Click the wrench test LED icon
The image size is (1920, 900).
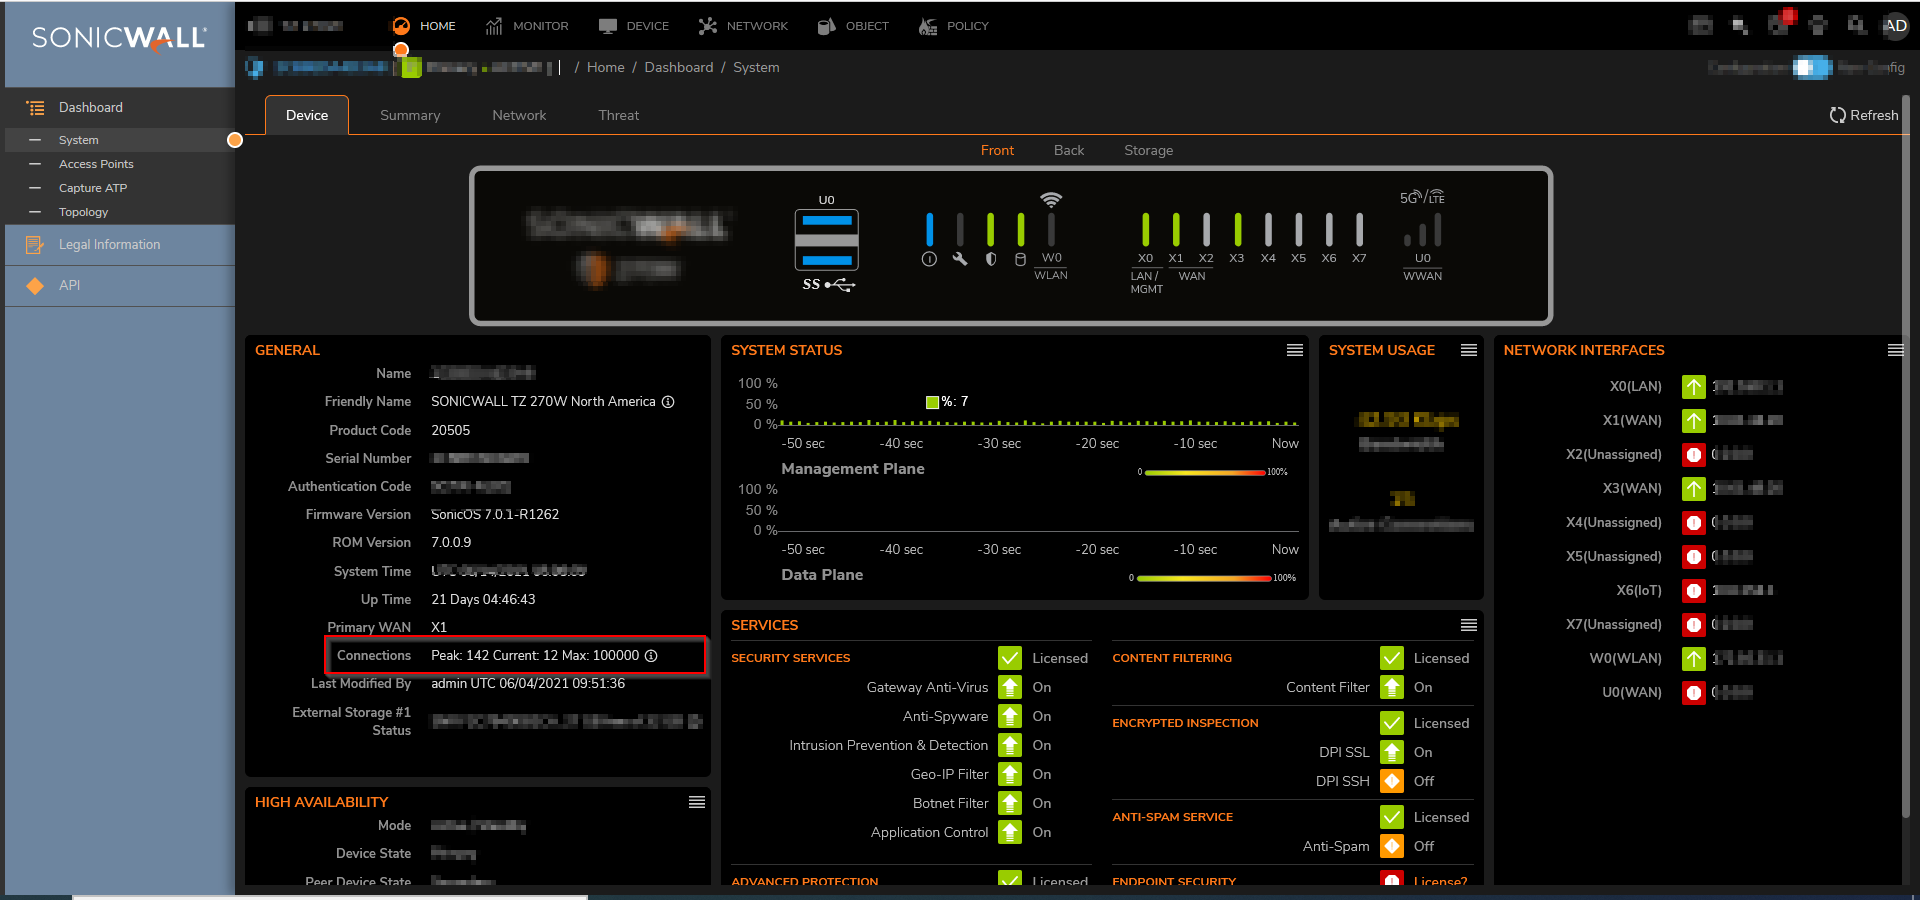960,259
